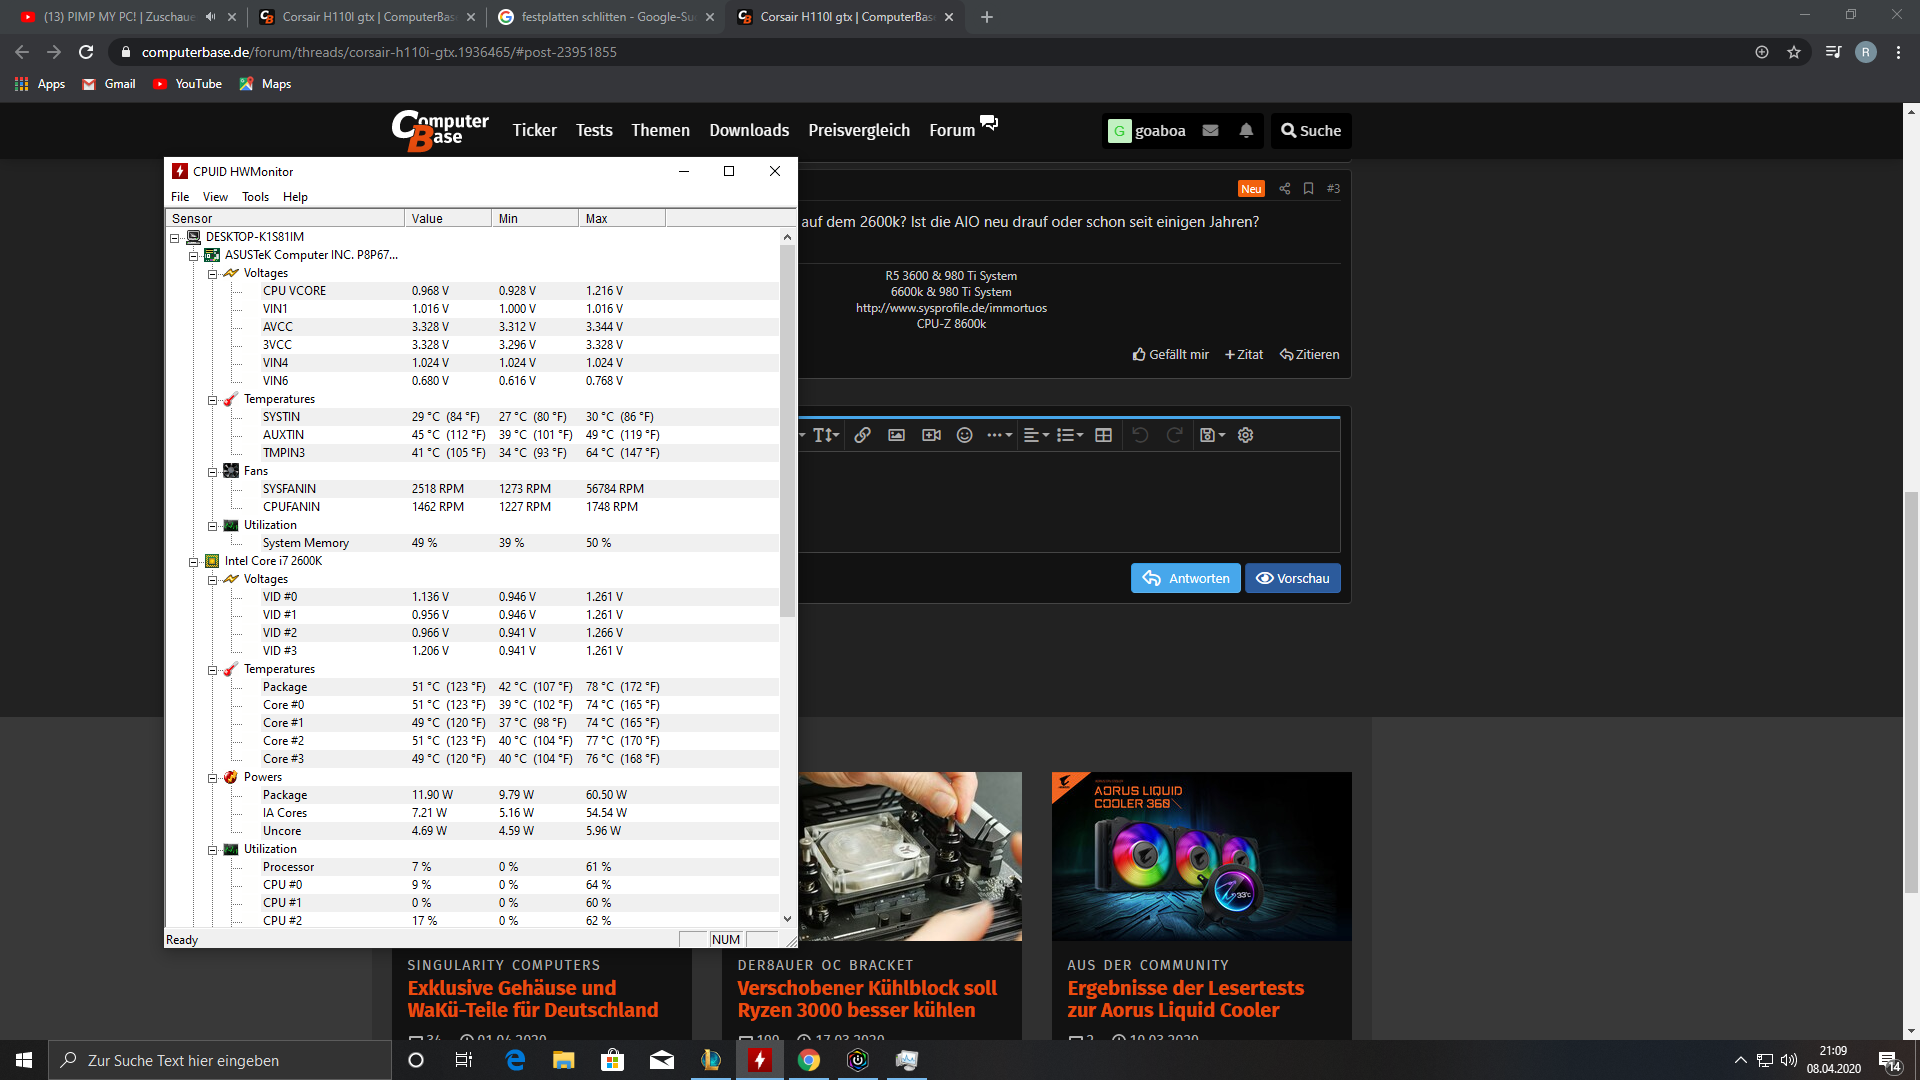Click the Windows taskbar search field
The image size is (1920, 1080).
(220, 1060)
